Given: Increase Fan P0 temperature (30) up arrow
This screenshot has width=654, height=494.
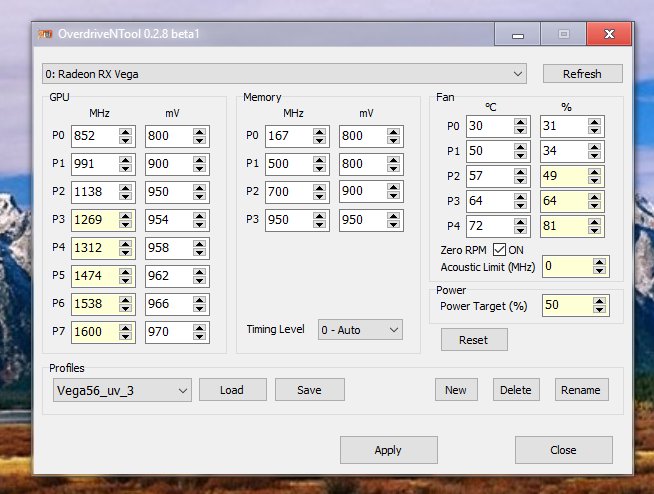Looking at the screenshot, I should pyautogui.click(x=521, y=122).
